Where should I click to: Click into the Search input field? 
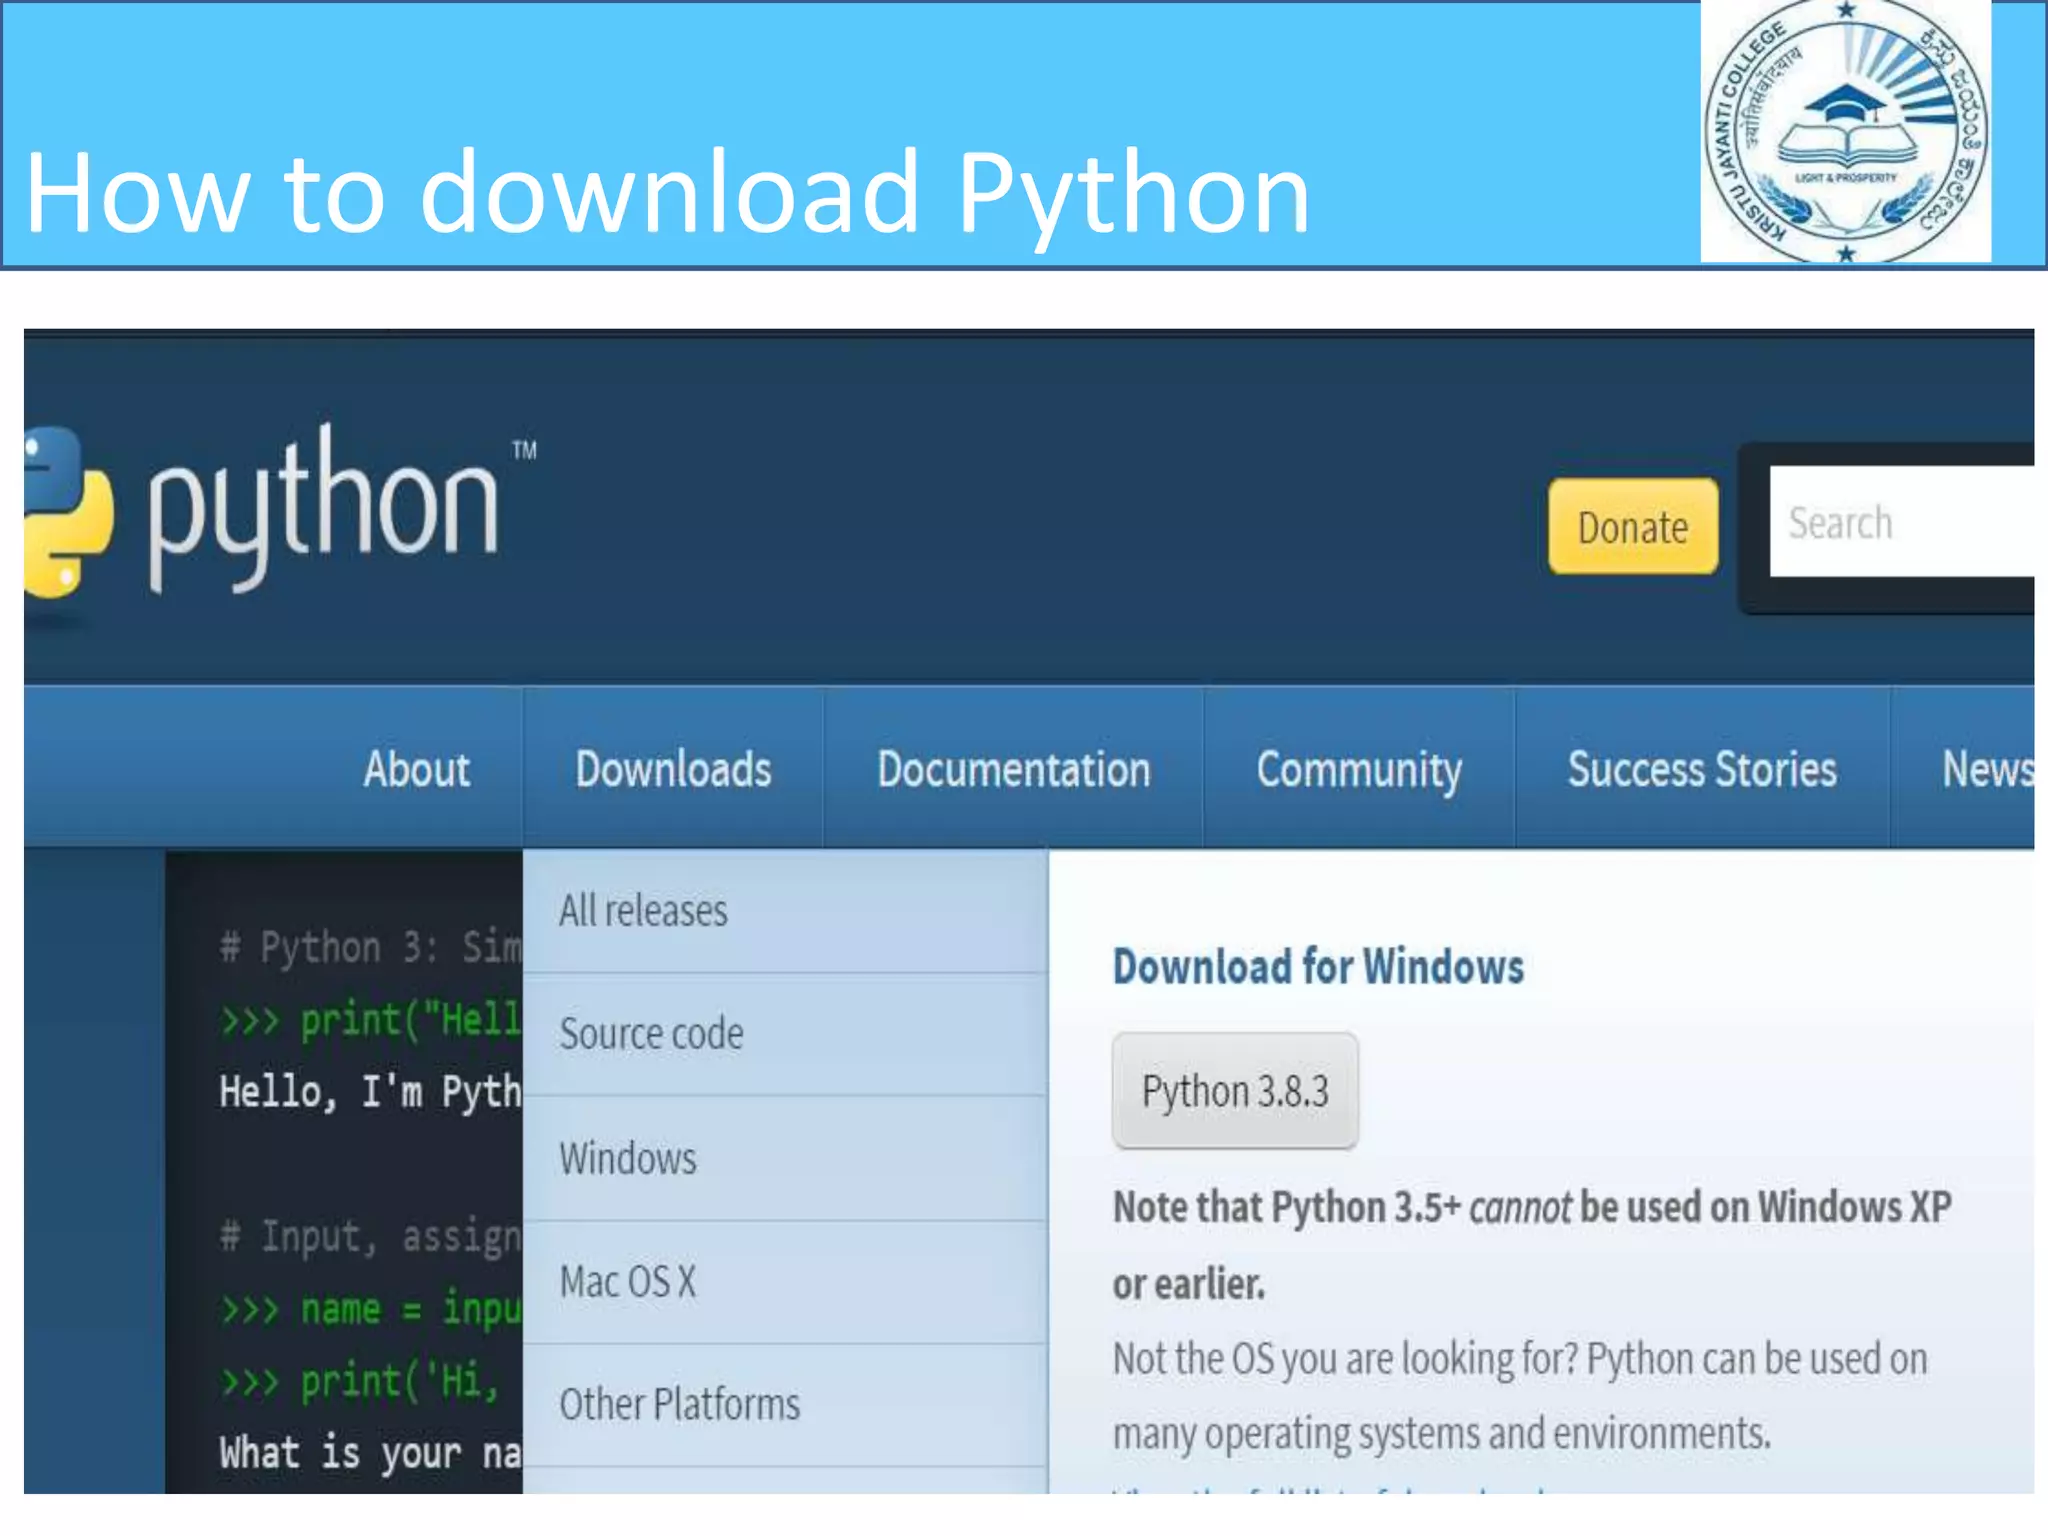tap(1902, 522)
